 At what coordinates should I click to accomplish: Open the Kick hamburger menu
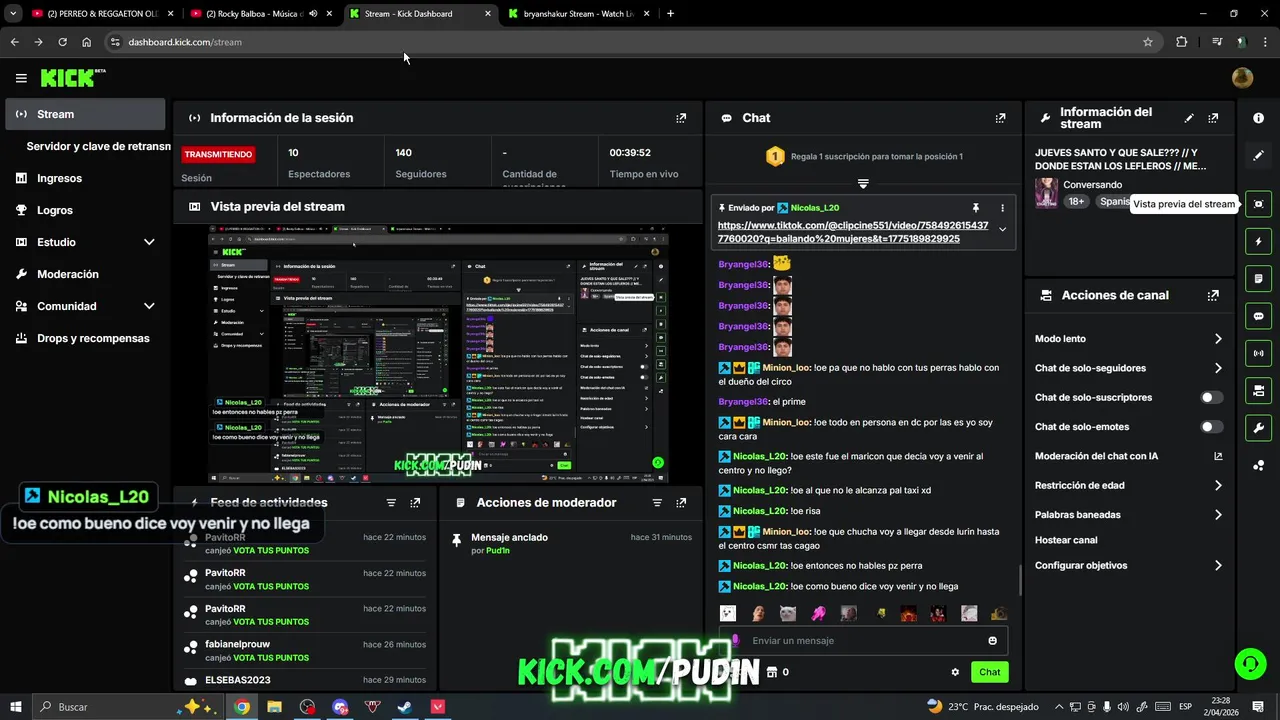[x=21, y=78]
